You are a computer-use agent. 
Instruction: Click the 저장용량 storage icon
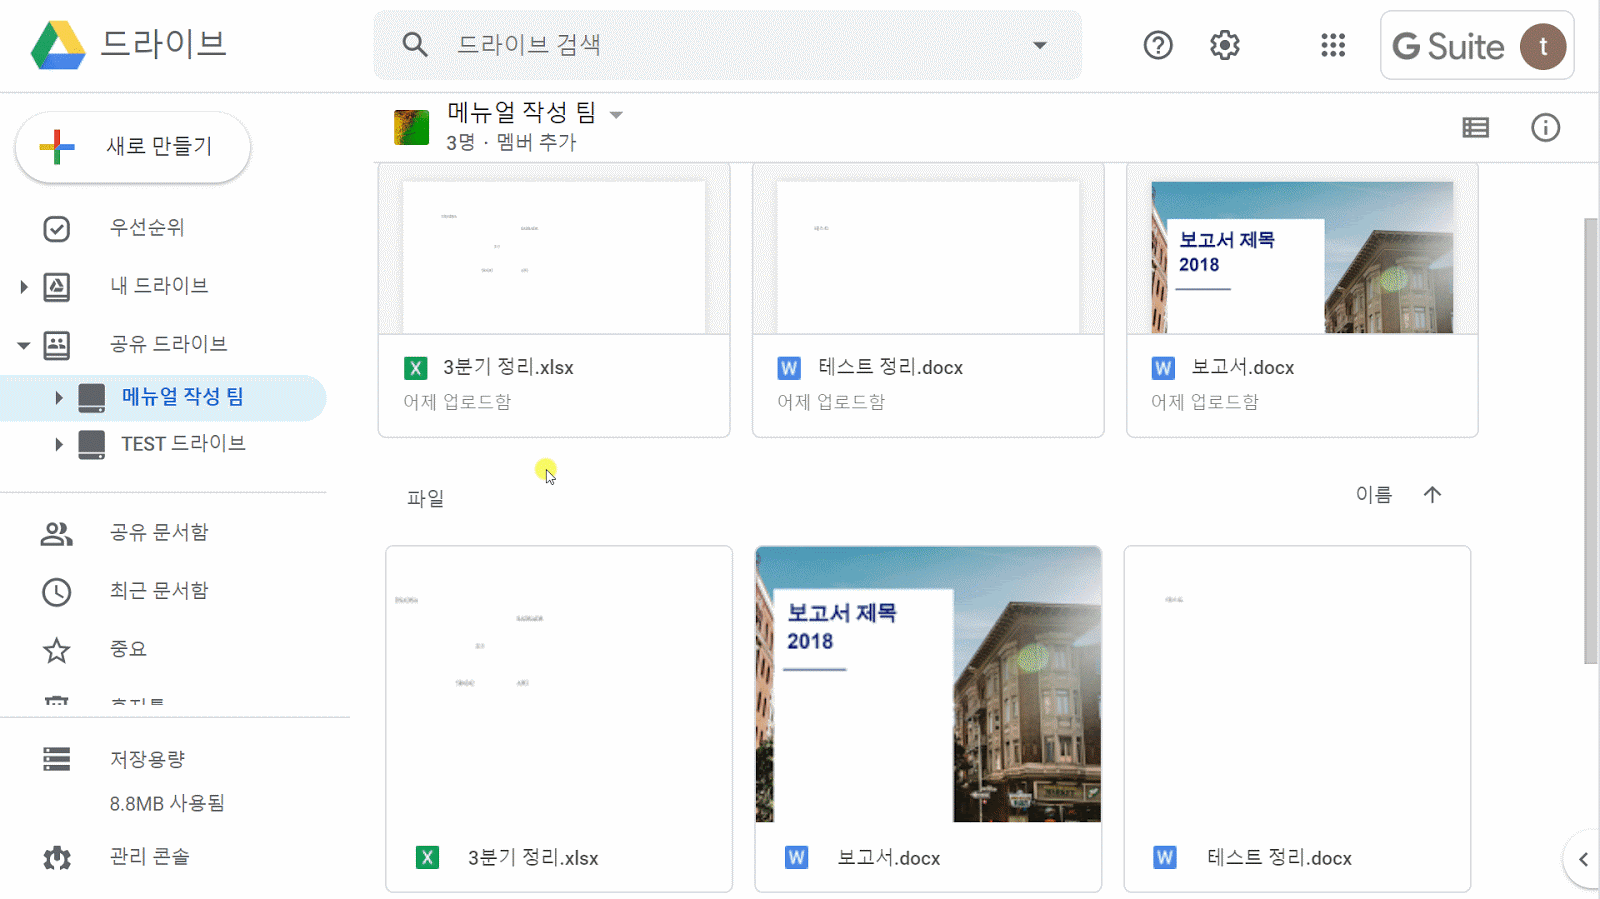(57, 759)
